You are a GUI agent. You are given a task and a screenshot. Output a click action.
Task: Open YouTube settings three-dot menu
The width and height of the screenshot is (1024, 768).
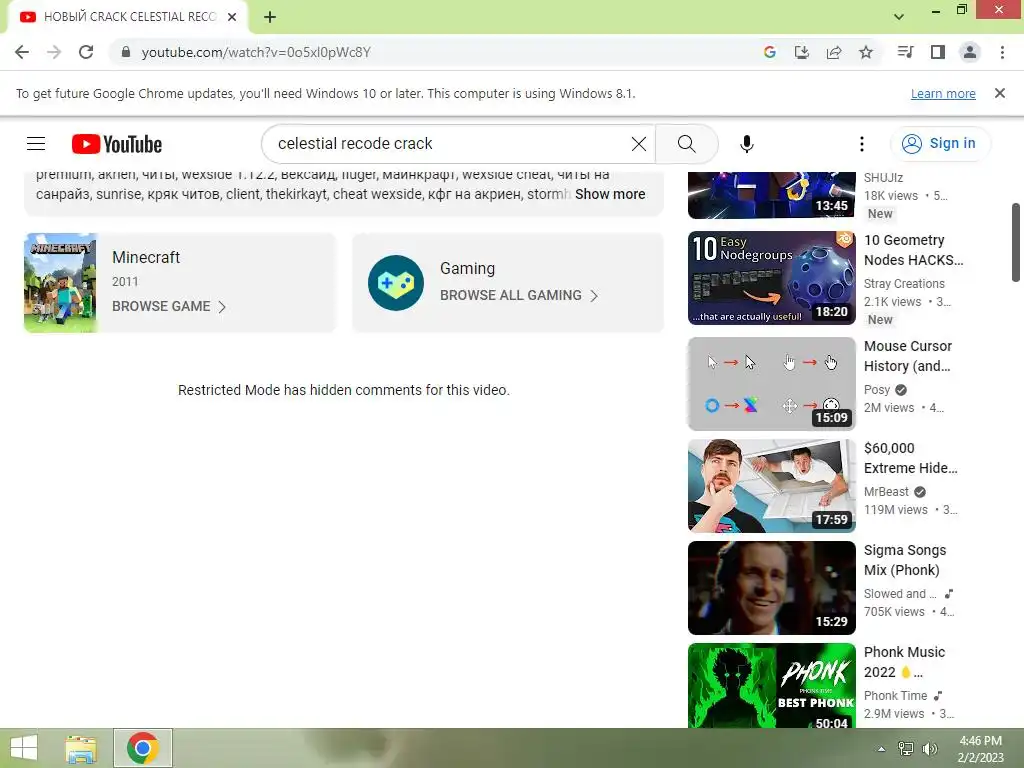[862, 144]
